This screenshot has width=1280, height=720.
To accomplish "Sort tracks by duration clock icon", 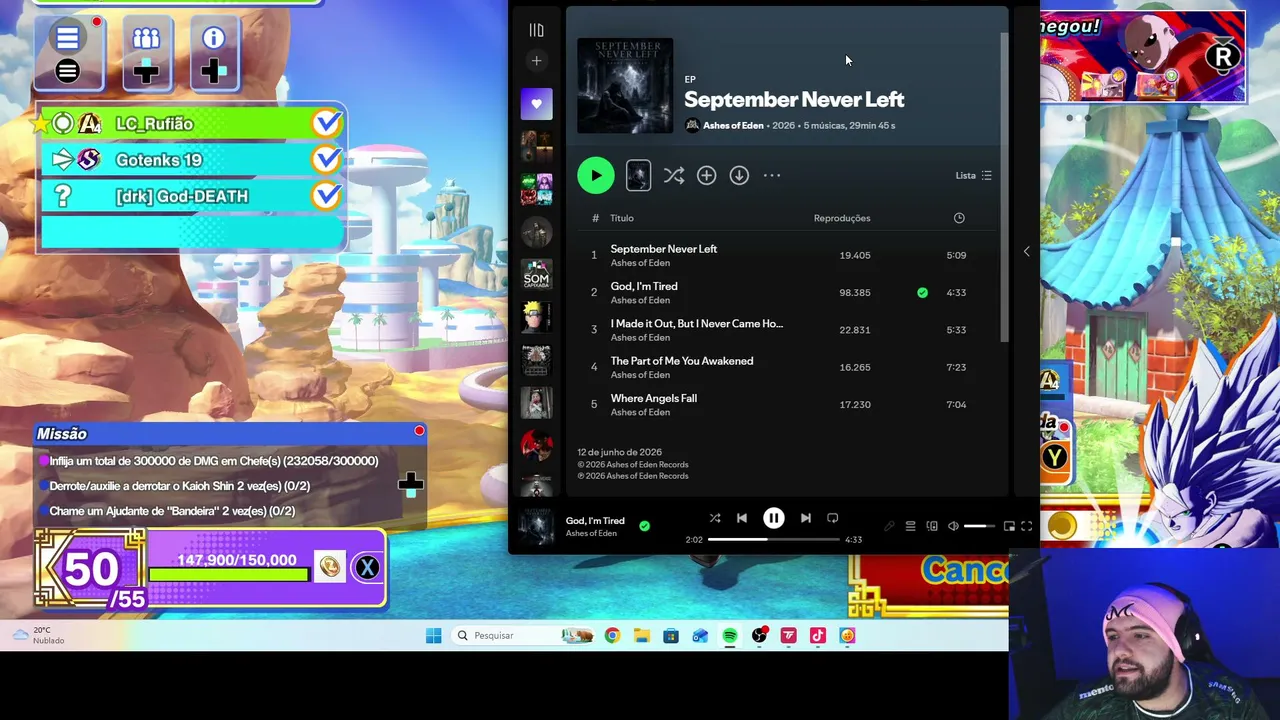I will 959,218.
